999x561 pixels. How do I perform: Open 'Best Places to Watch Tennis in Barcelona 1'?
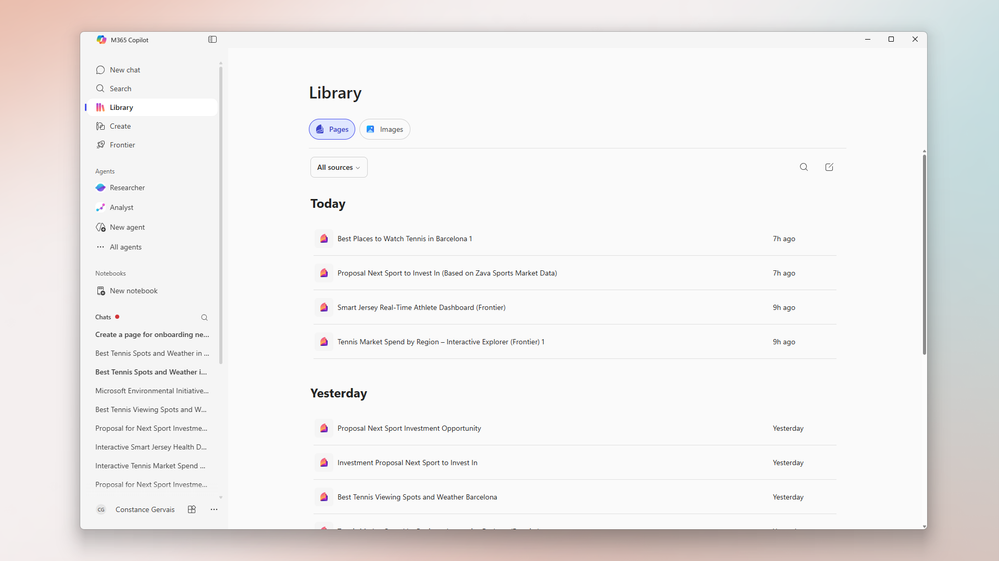[x=575, y=239]
